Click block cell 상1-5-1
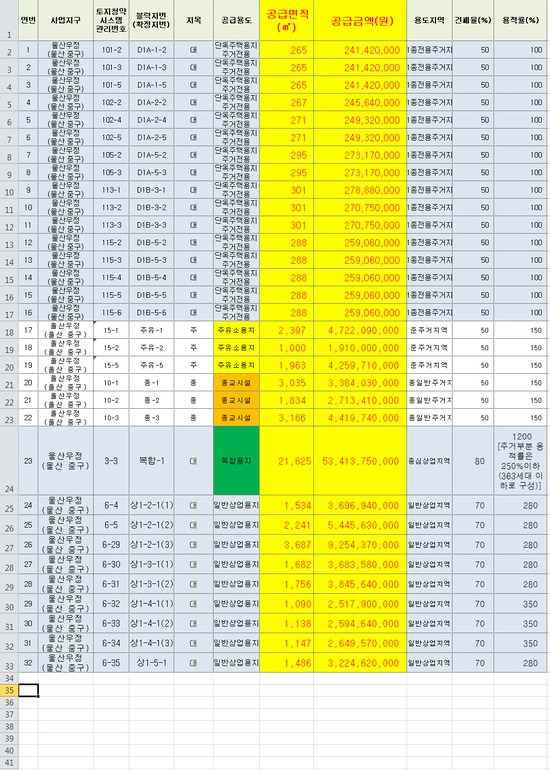The height and width of the screenshot is (770, 550). click(x=152, y=663)
